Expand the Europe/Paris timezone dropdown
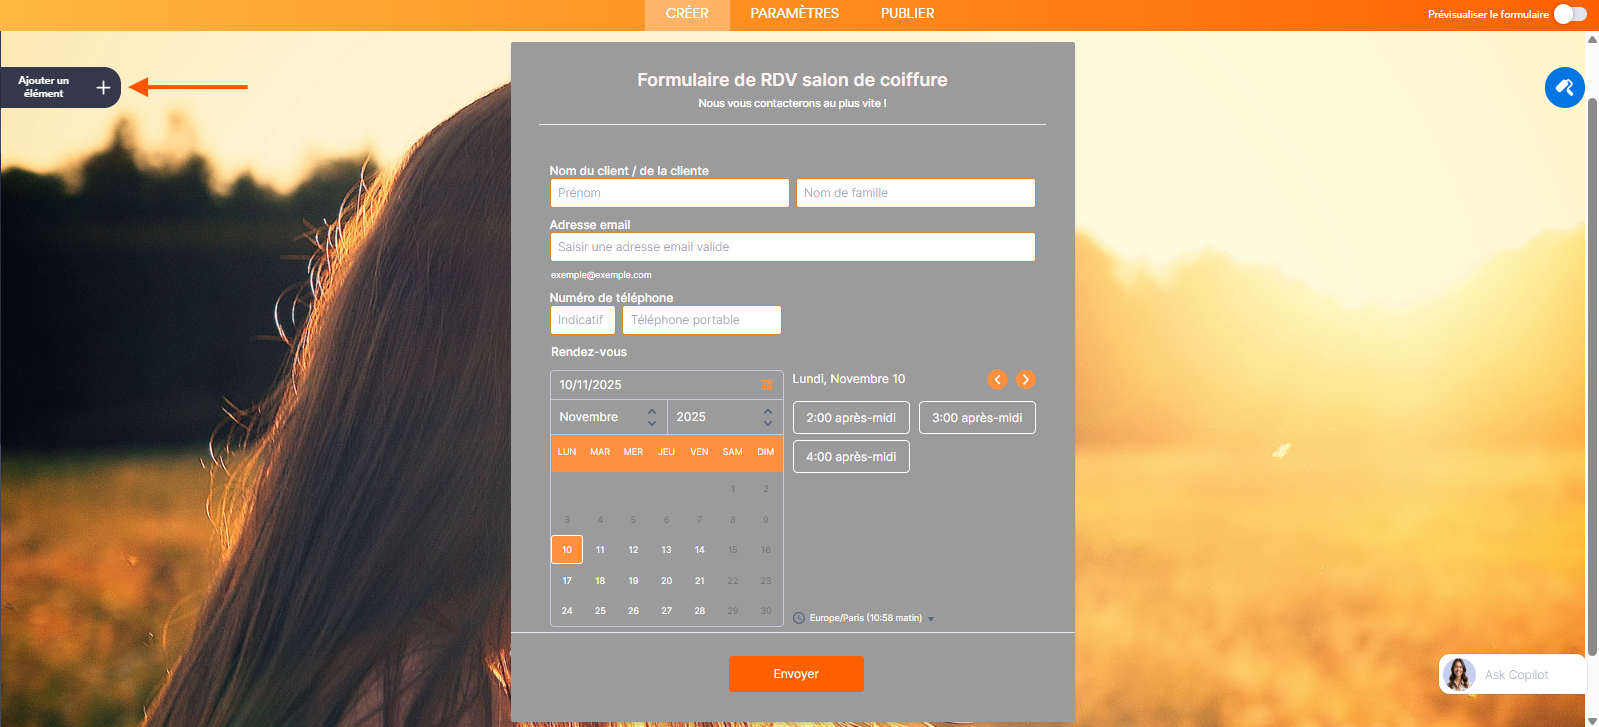1599x727 pixels. coord(931,619)
